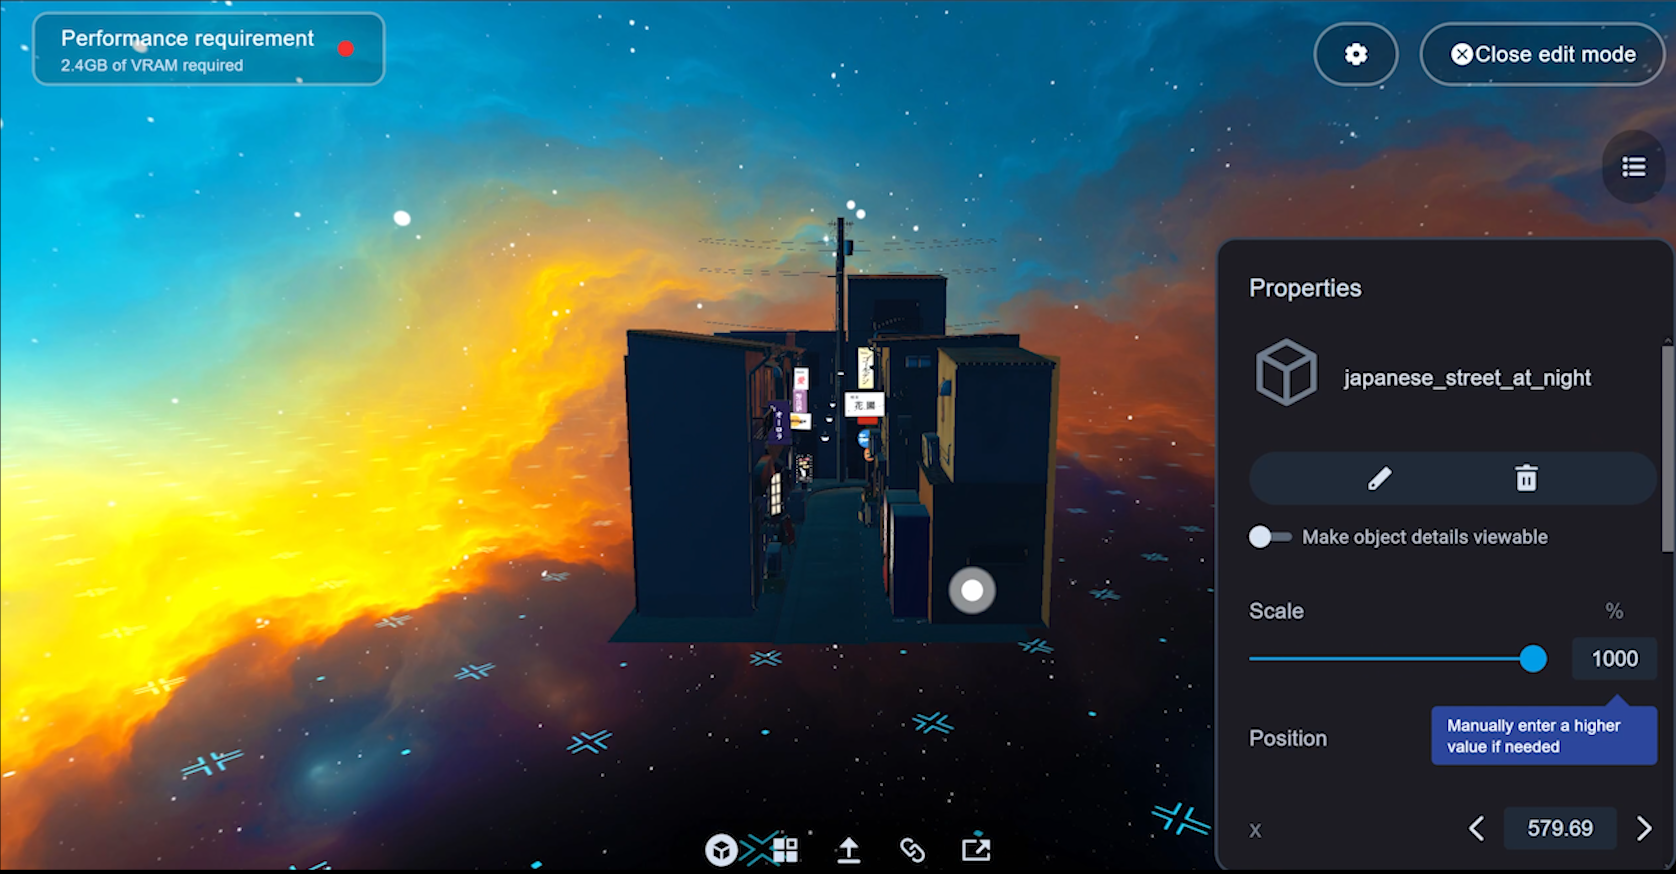Viewport: 1676px width, 874px height.
Task: Click the Scale percent value field
Action: 1613,659
